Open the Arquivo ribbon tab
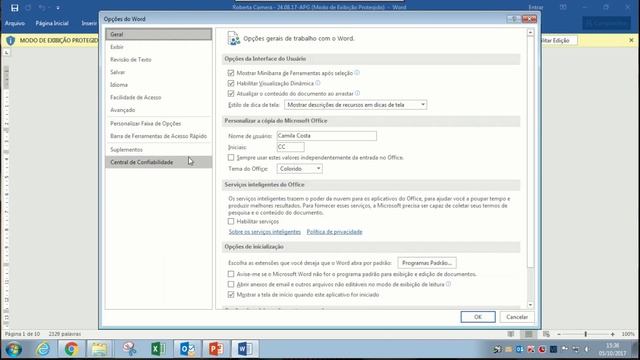Image resolution: width=640 pixels, height=360 pixels. pos(15,23)
